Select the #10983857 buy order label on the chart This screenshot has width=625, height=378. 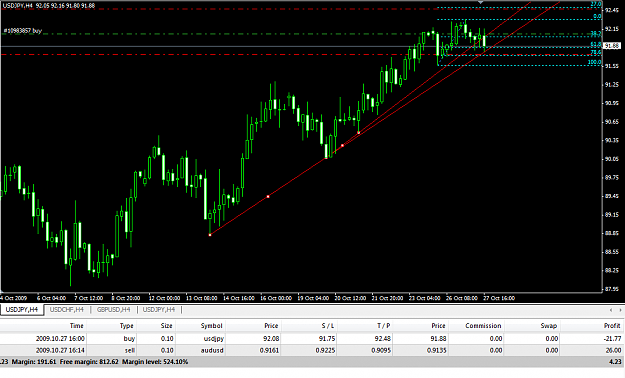click(22, 30)
